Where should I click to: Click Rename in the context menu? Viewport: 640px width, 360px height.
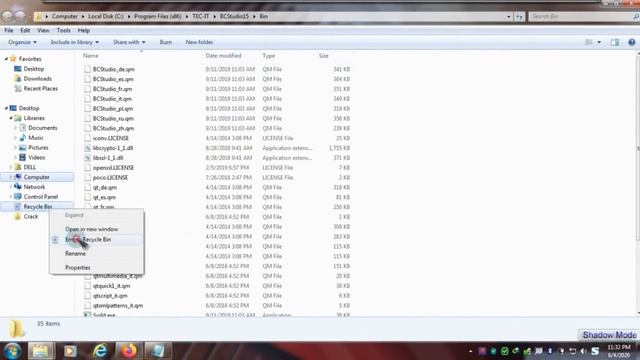(76, 253)
